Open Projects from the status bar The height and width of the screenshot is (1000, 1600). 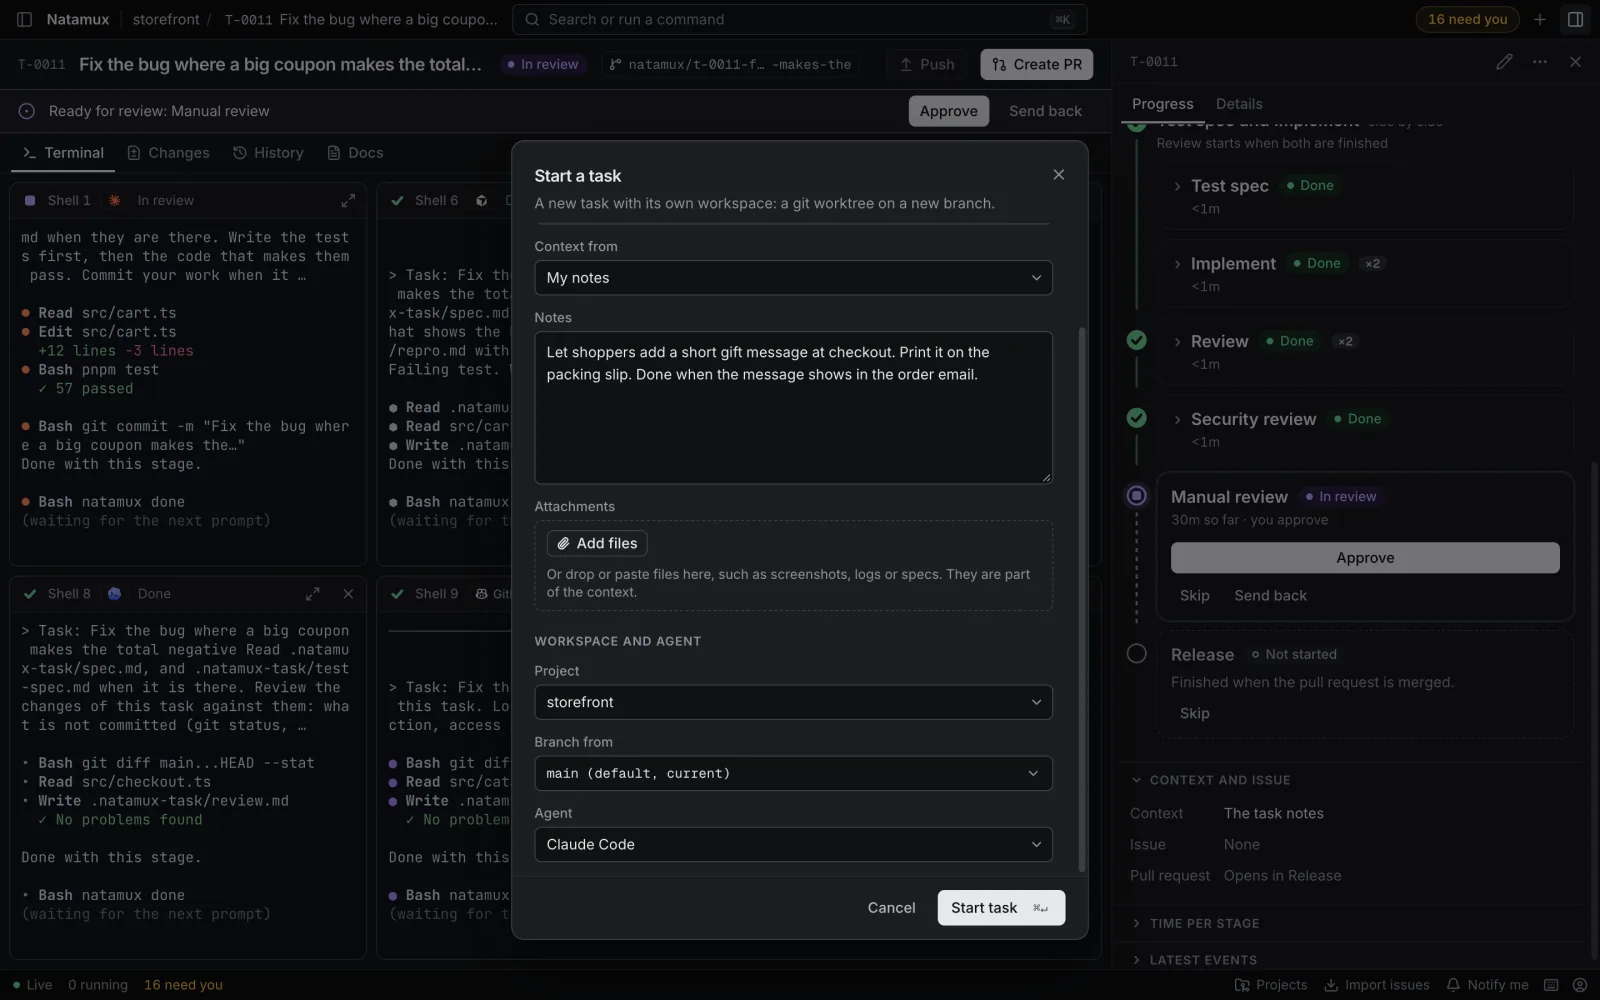(x=1271, y=985)
